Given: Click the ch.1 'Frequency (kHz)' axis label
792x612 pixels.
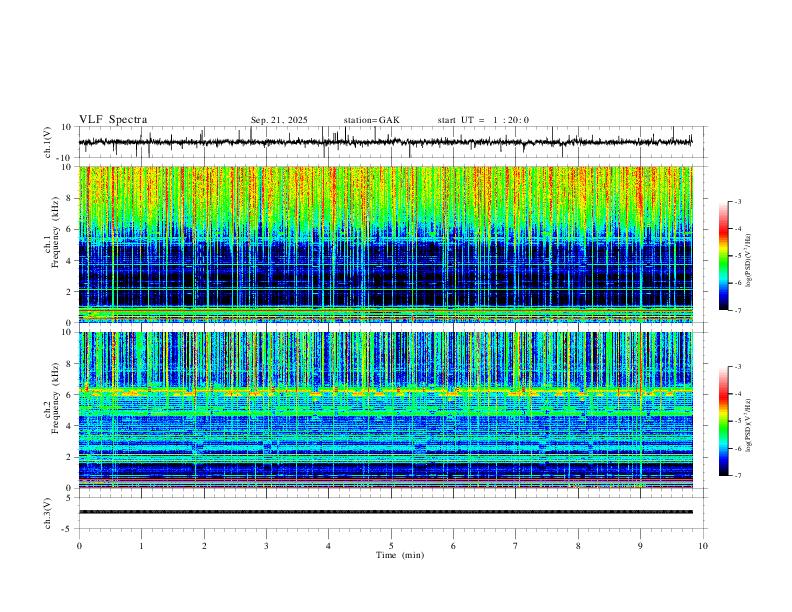Looking at the screenshot, I should pyautogui.click(x=55, y=233).
